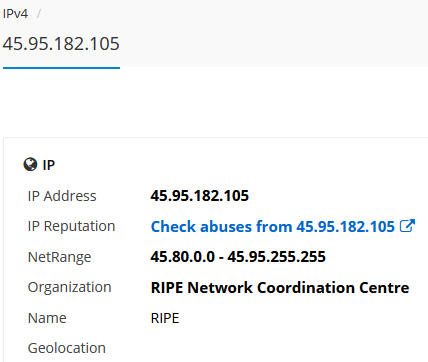
Task: Click the IP Address field label
Action: [62, 196]
